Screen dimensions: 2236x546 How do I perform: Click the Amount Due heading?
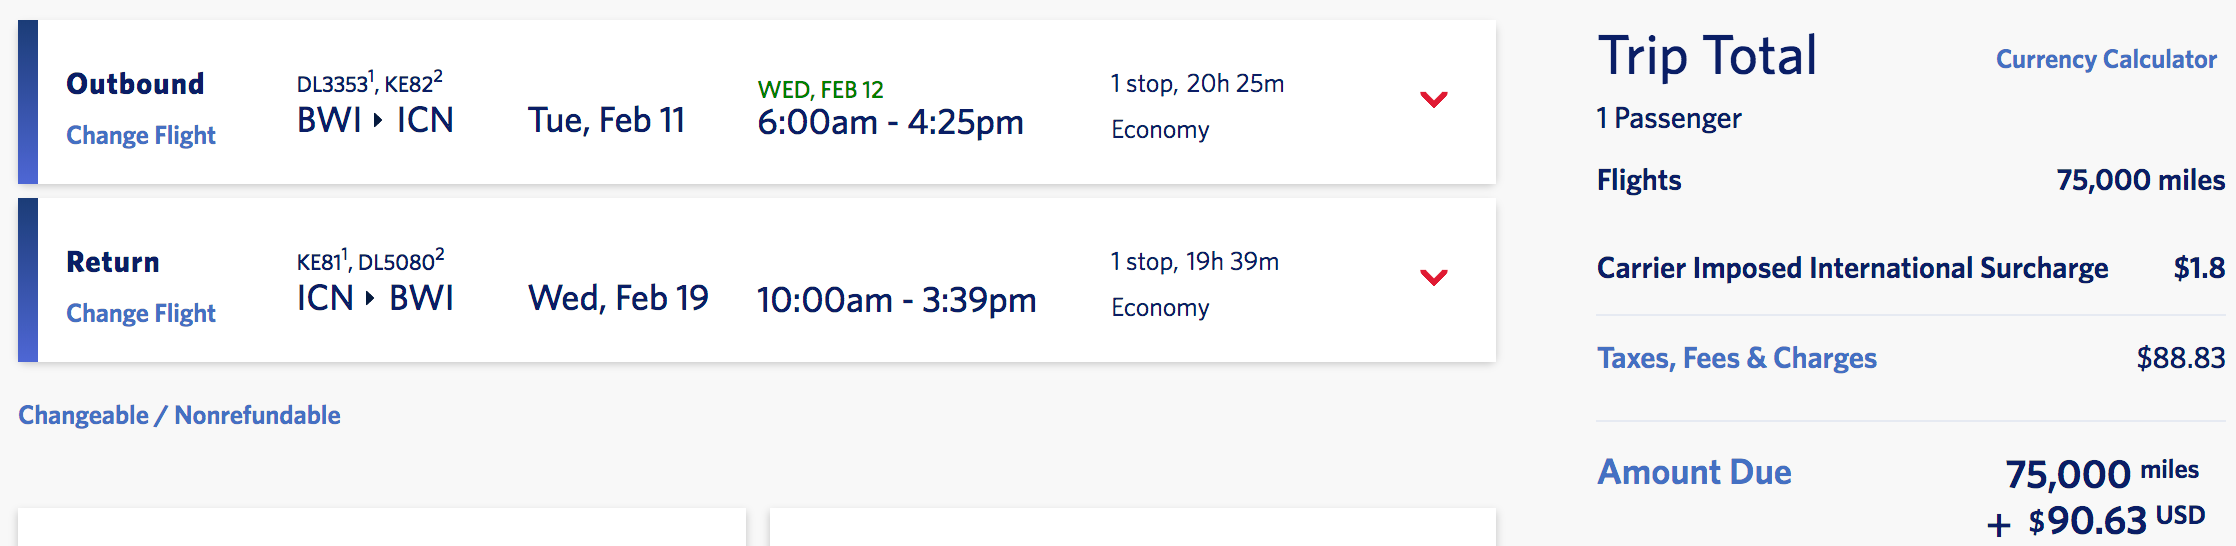coord(1694,472)
